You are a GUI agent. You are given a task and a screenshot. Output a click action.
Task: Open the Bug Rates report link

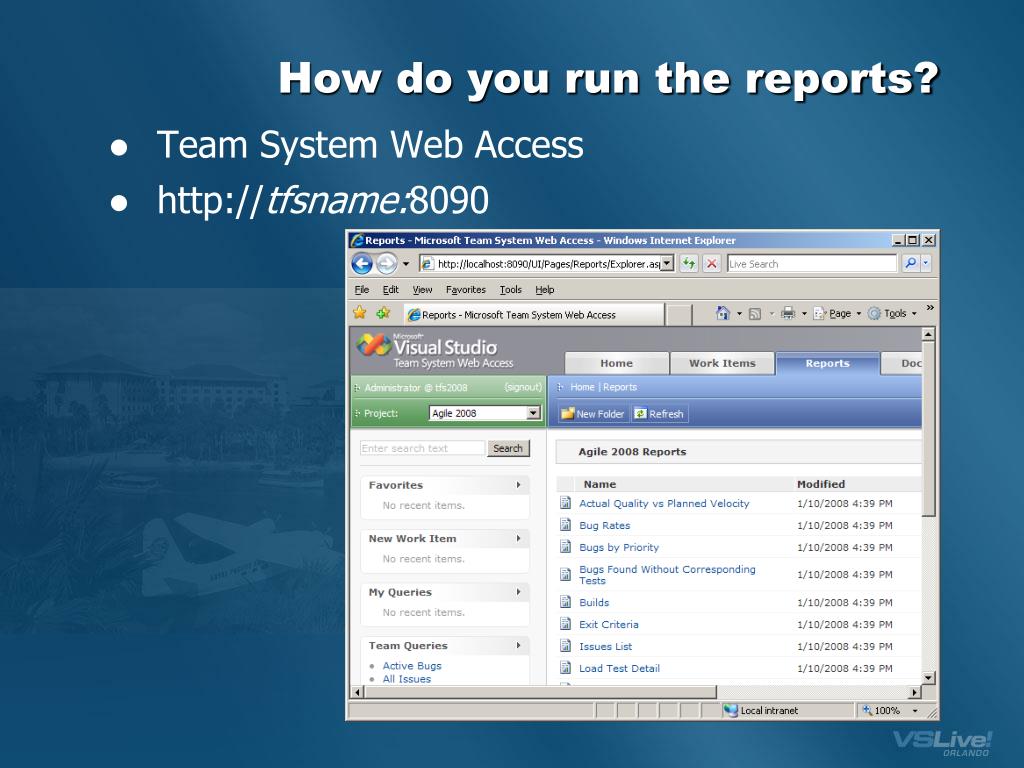coord(605,525)
